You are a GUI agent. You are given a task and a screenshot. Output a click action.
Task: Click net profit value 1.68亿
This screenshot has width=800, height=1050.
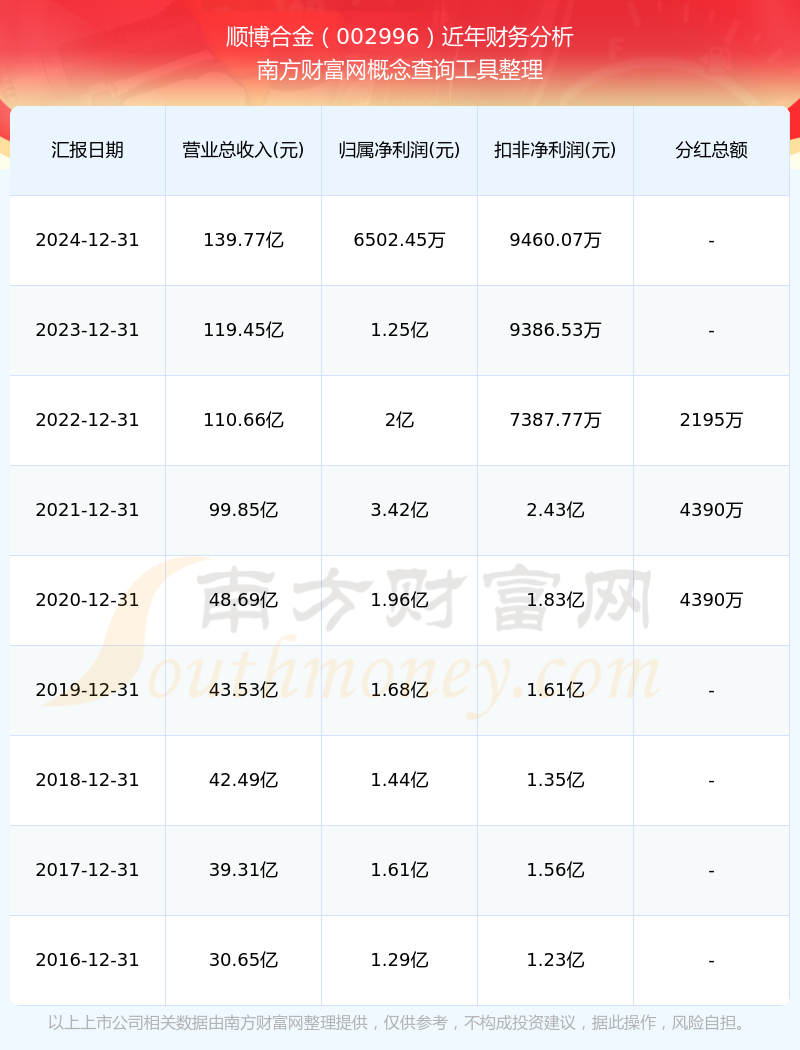point(400,690)
